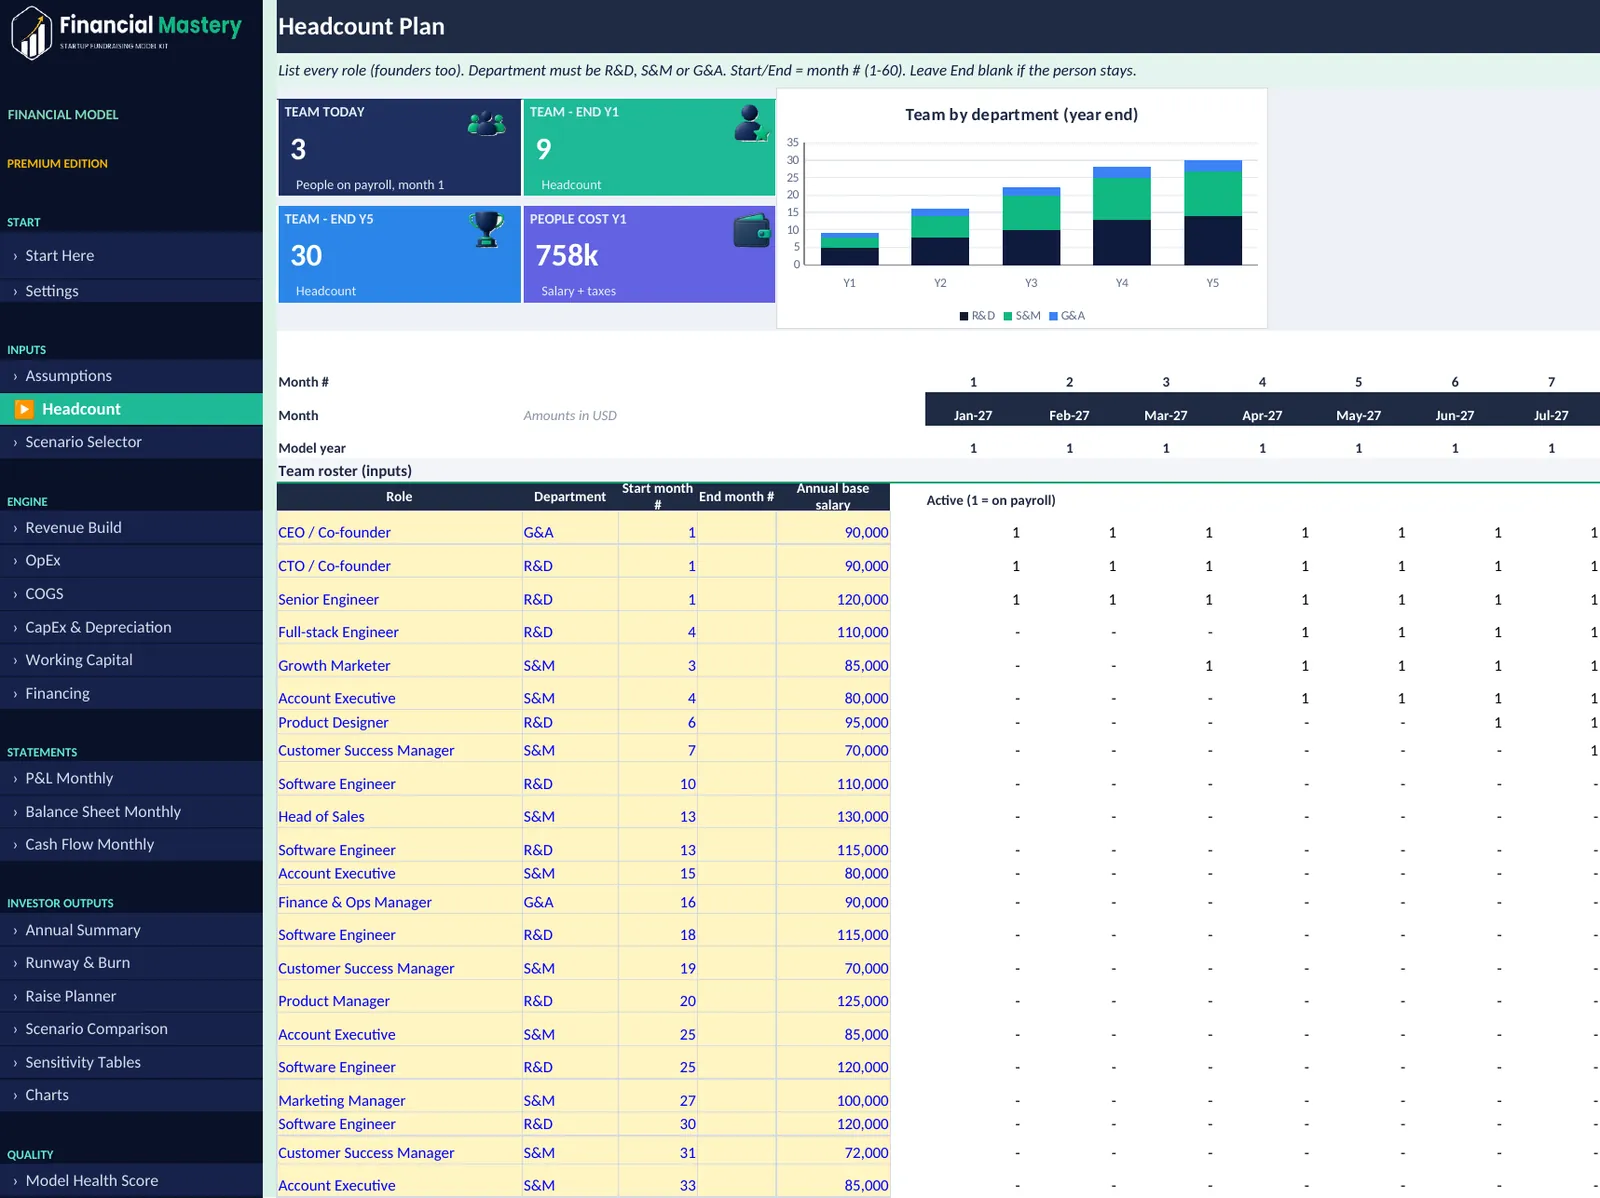This screenshot has height=1198, width=1600.
Task: Click the Financial Mastery logo icon
Action: click(x=31, y=32)
